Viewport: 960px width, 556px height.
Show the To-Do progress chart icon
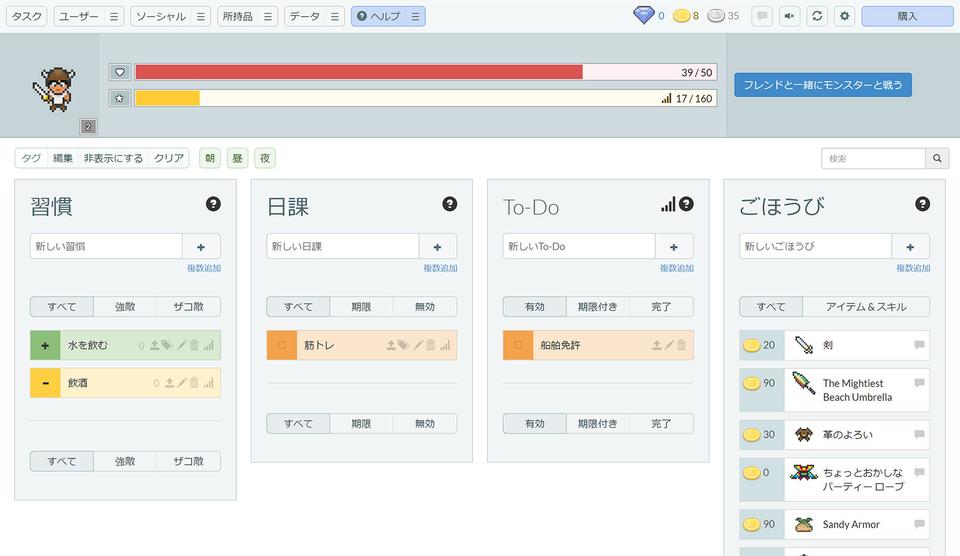pos(668,205)
